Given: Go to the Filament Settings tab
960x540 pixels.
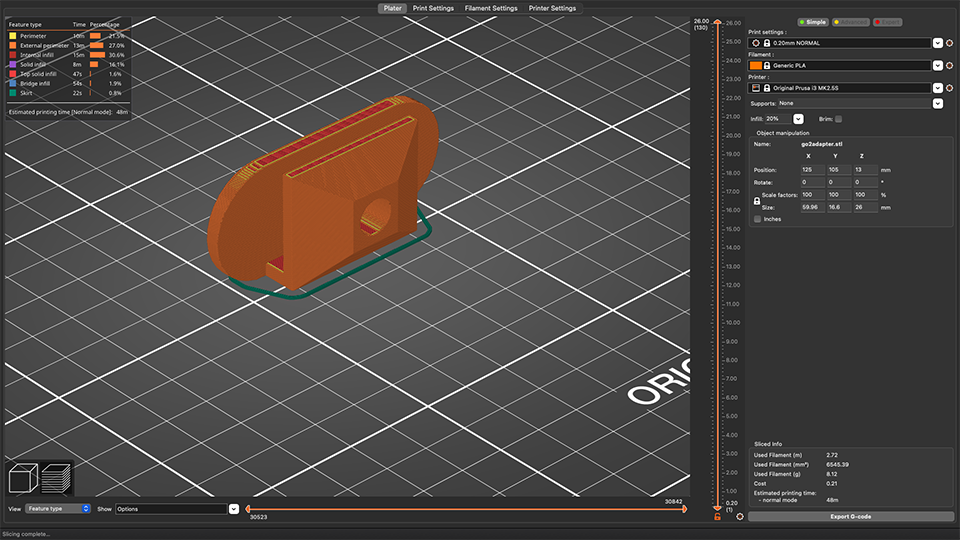Looking at the screenshot, I should [491, 8].
